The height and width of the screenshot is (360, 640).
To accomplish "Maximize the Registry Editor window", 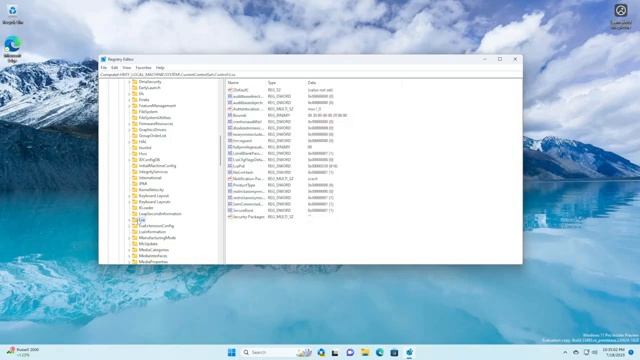I will (500, 59).
